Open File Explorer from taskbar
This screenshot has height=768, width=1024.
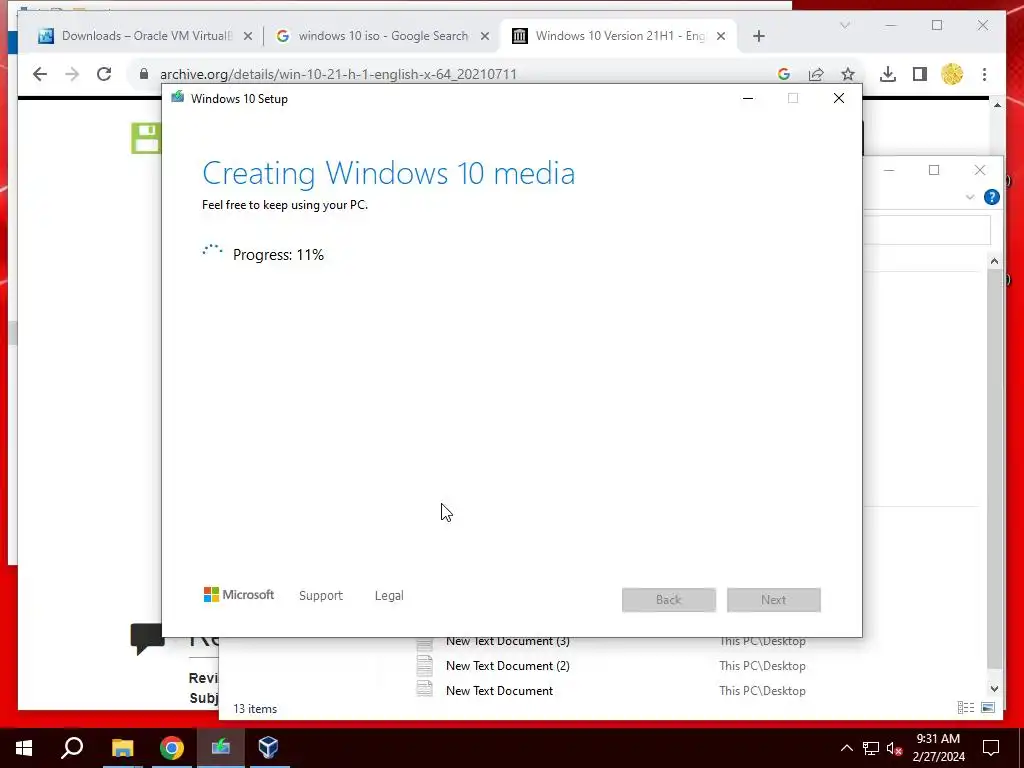click(x=122, y=748)
